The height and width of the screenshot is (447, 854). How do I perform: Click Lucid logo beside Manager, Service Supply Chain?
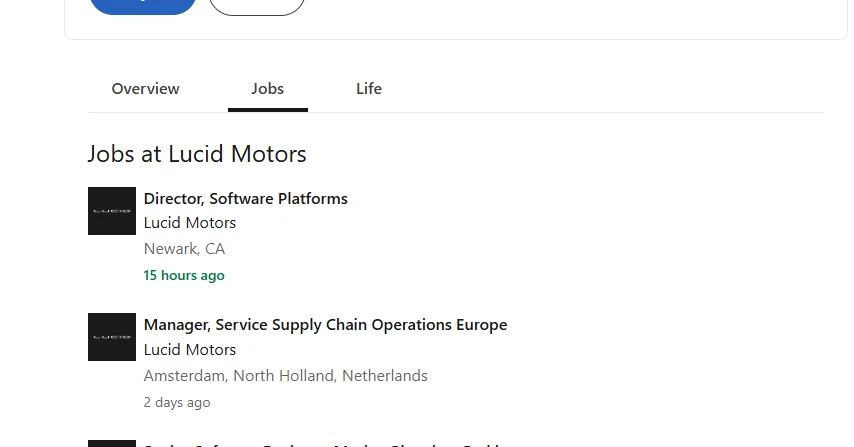(x=112, y=337)
